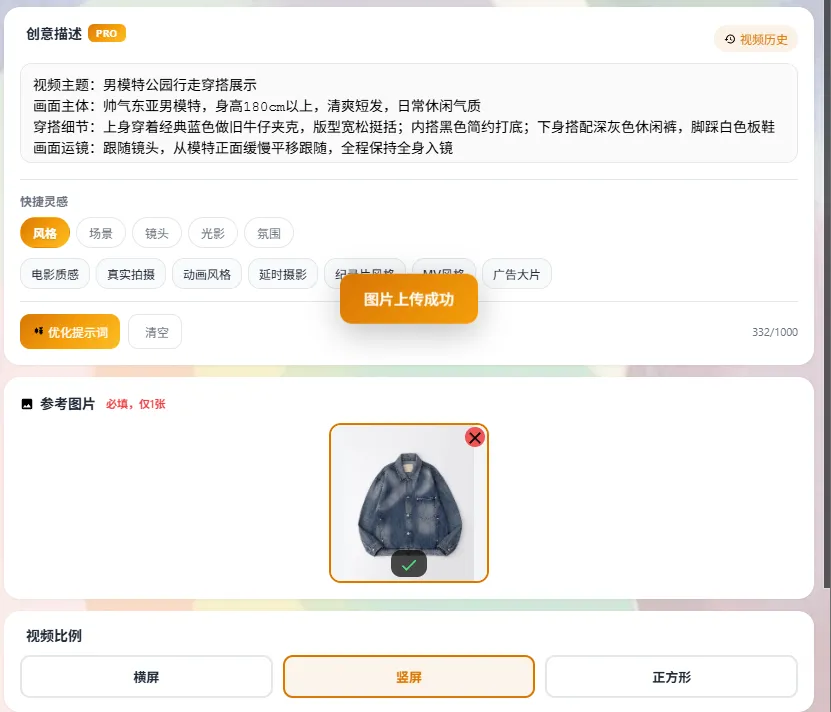This screenshot has height=712, width=831.
Task: Add the 真实拍摄 style tag
Action: pos(131,274)
